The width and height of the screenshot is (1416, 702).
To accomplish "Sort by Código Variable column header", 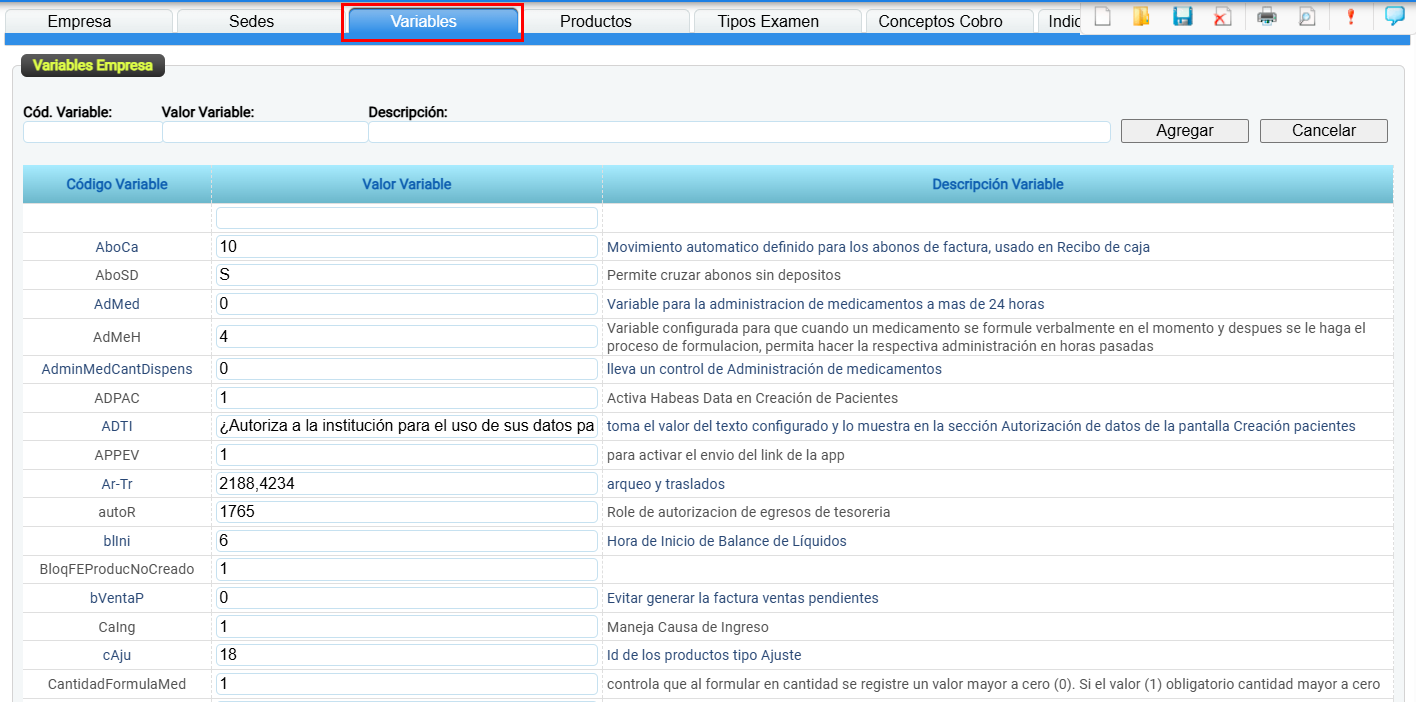I will [117, 184].
